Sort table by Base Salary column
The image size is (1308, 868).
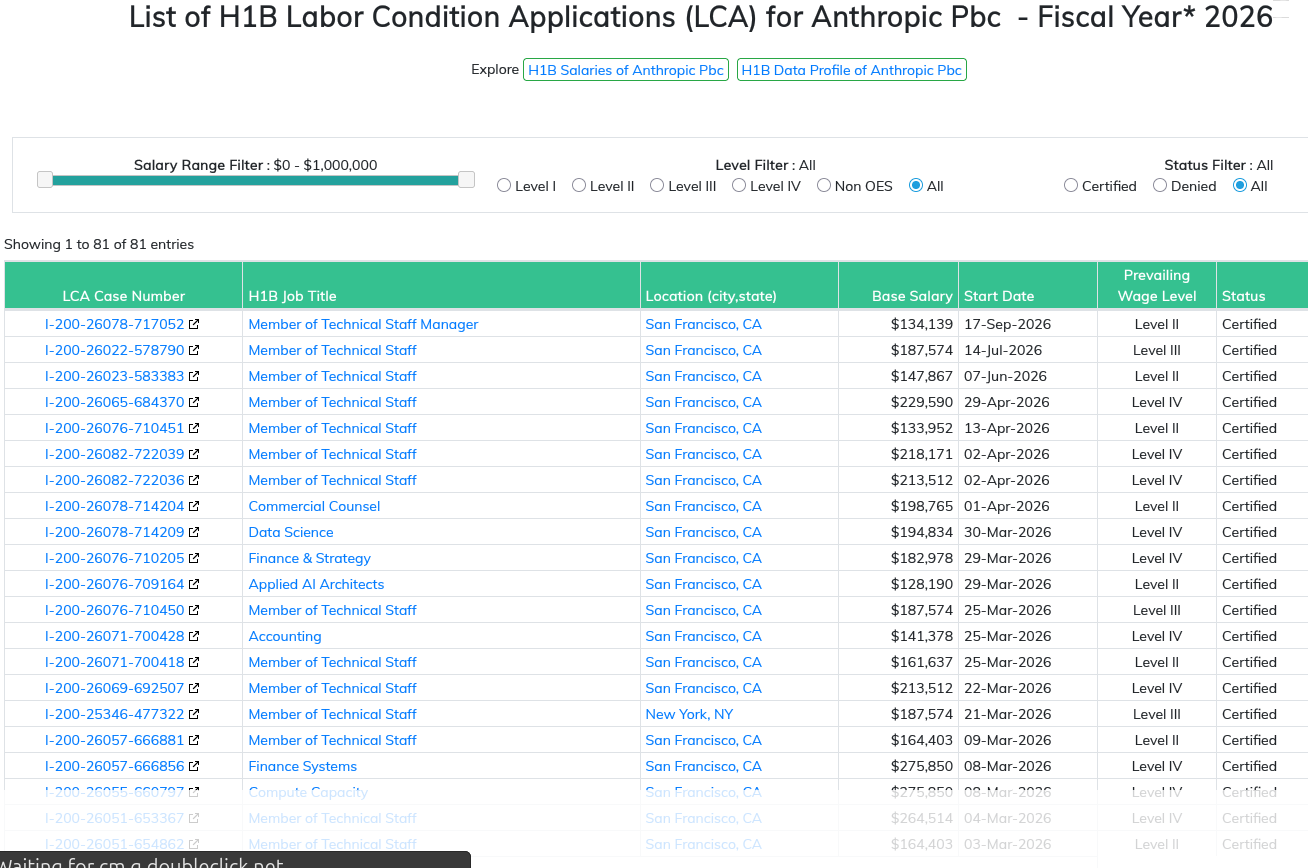[x=898, y=286]
